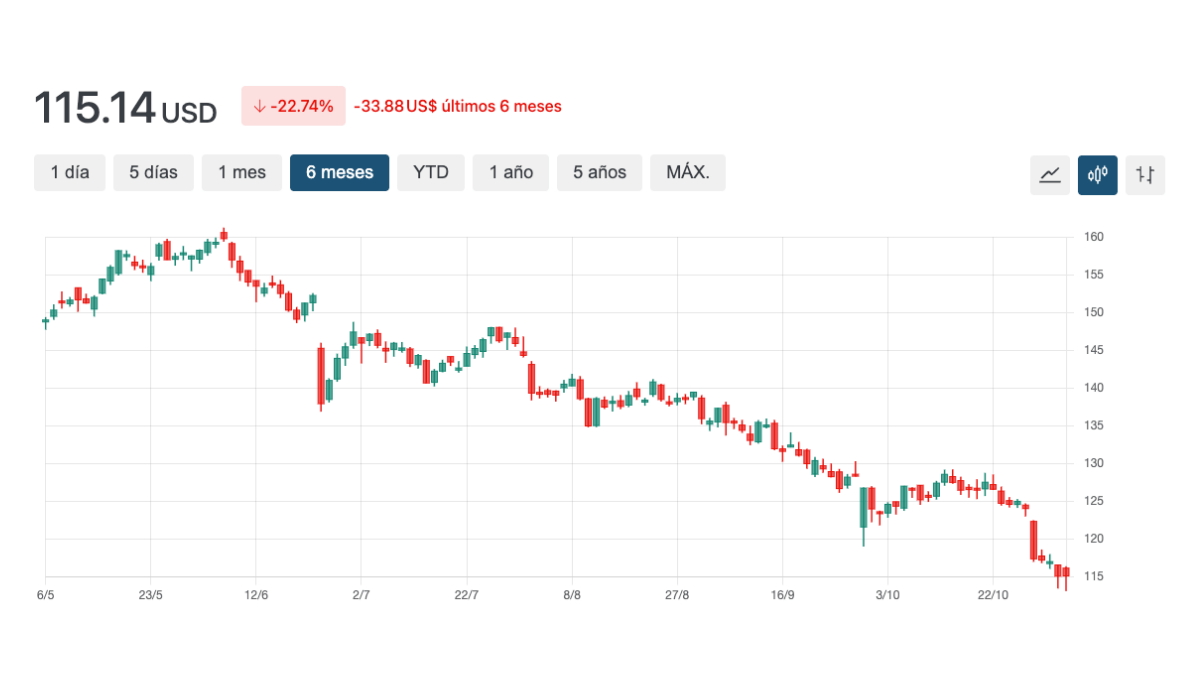Open the "5 días" view

pyautogui.click(x=153, y=172)
